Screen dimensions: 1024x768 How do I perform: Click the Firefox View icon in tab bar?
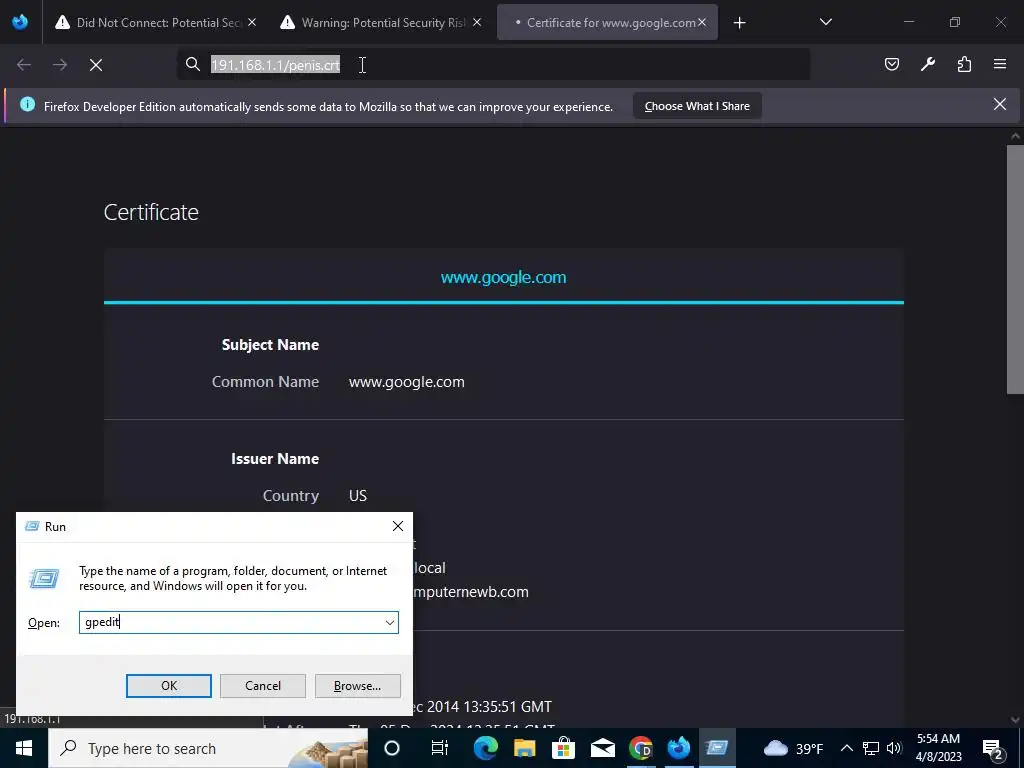pos(20,22)
